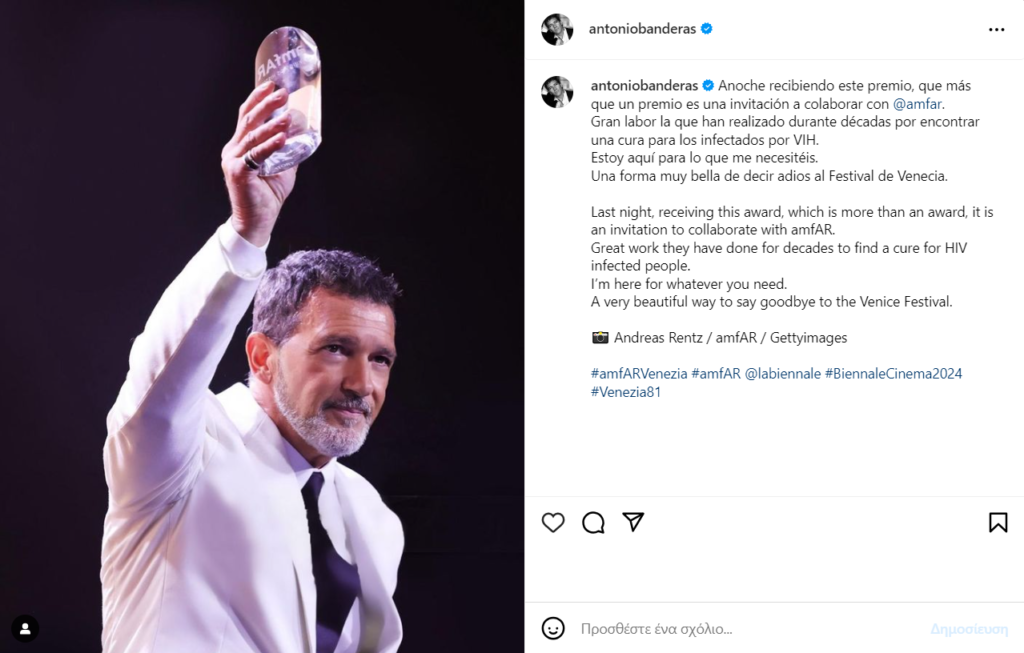Open emoji picker in comment box

(x=553, y=628)
